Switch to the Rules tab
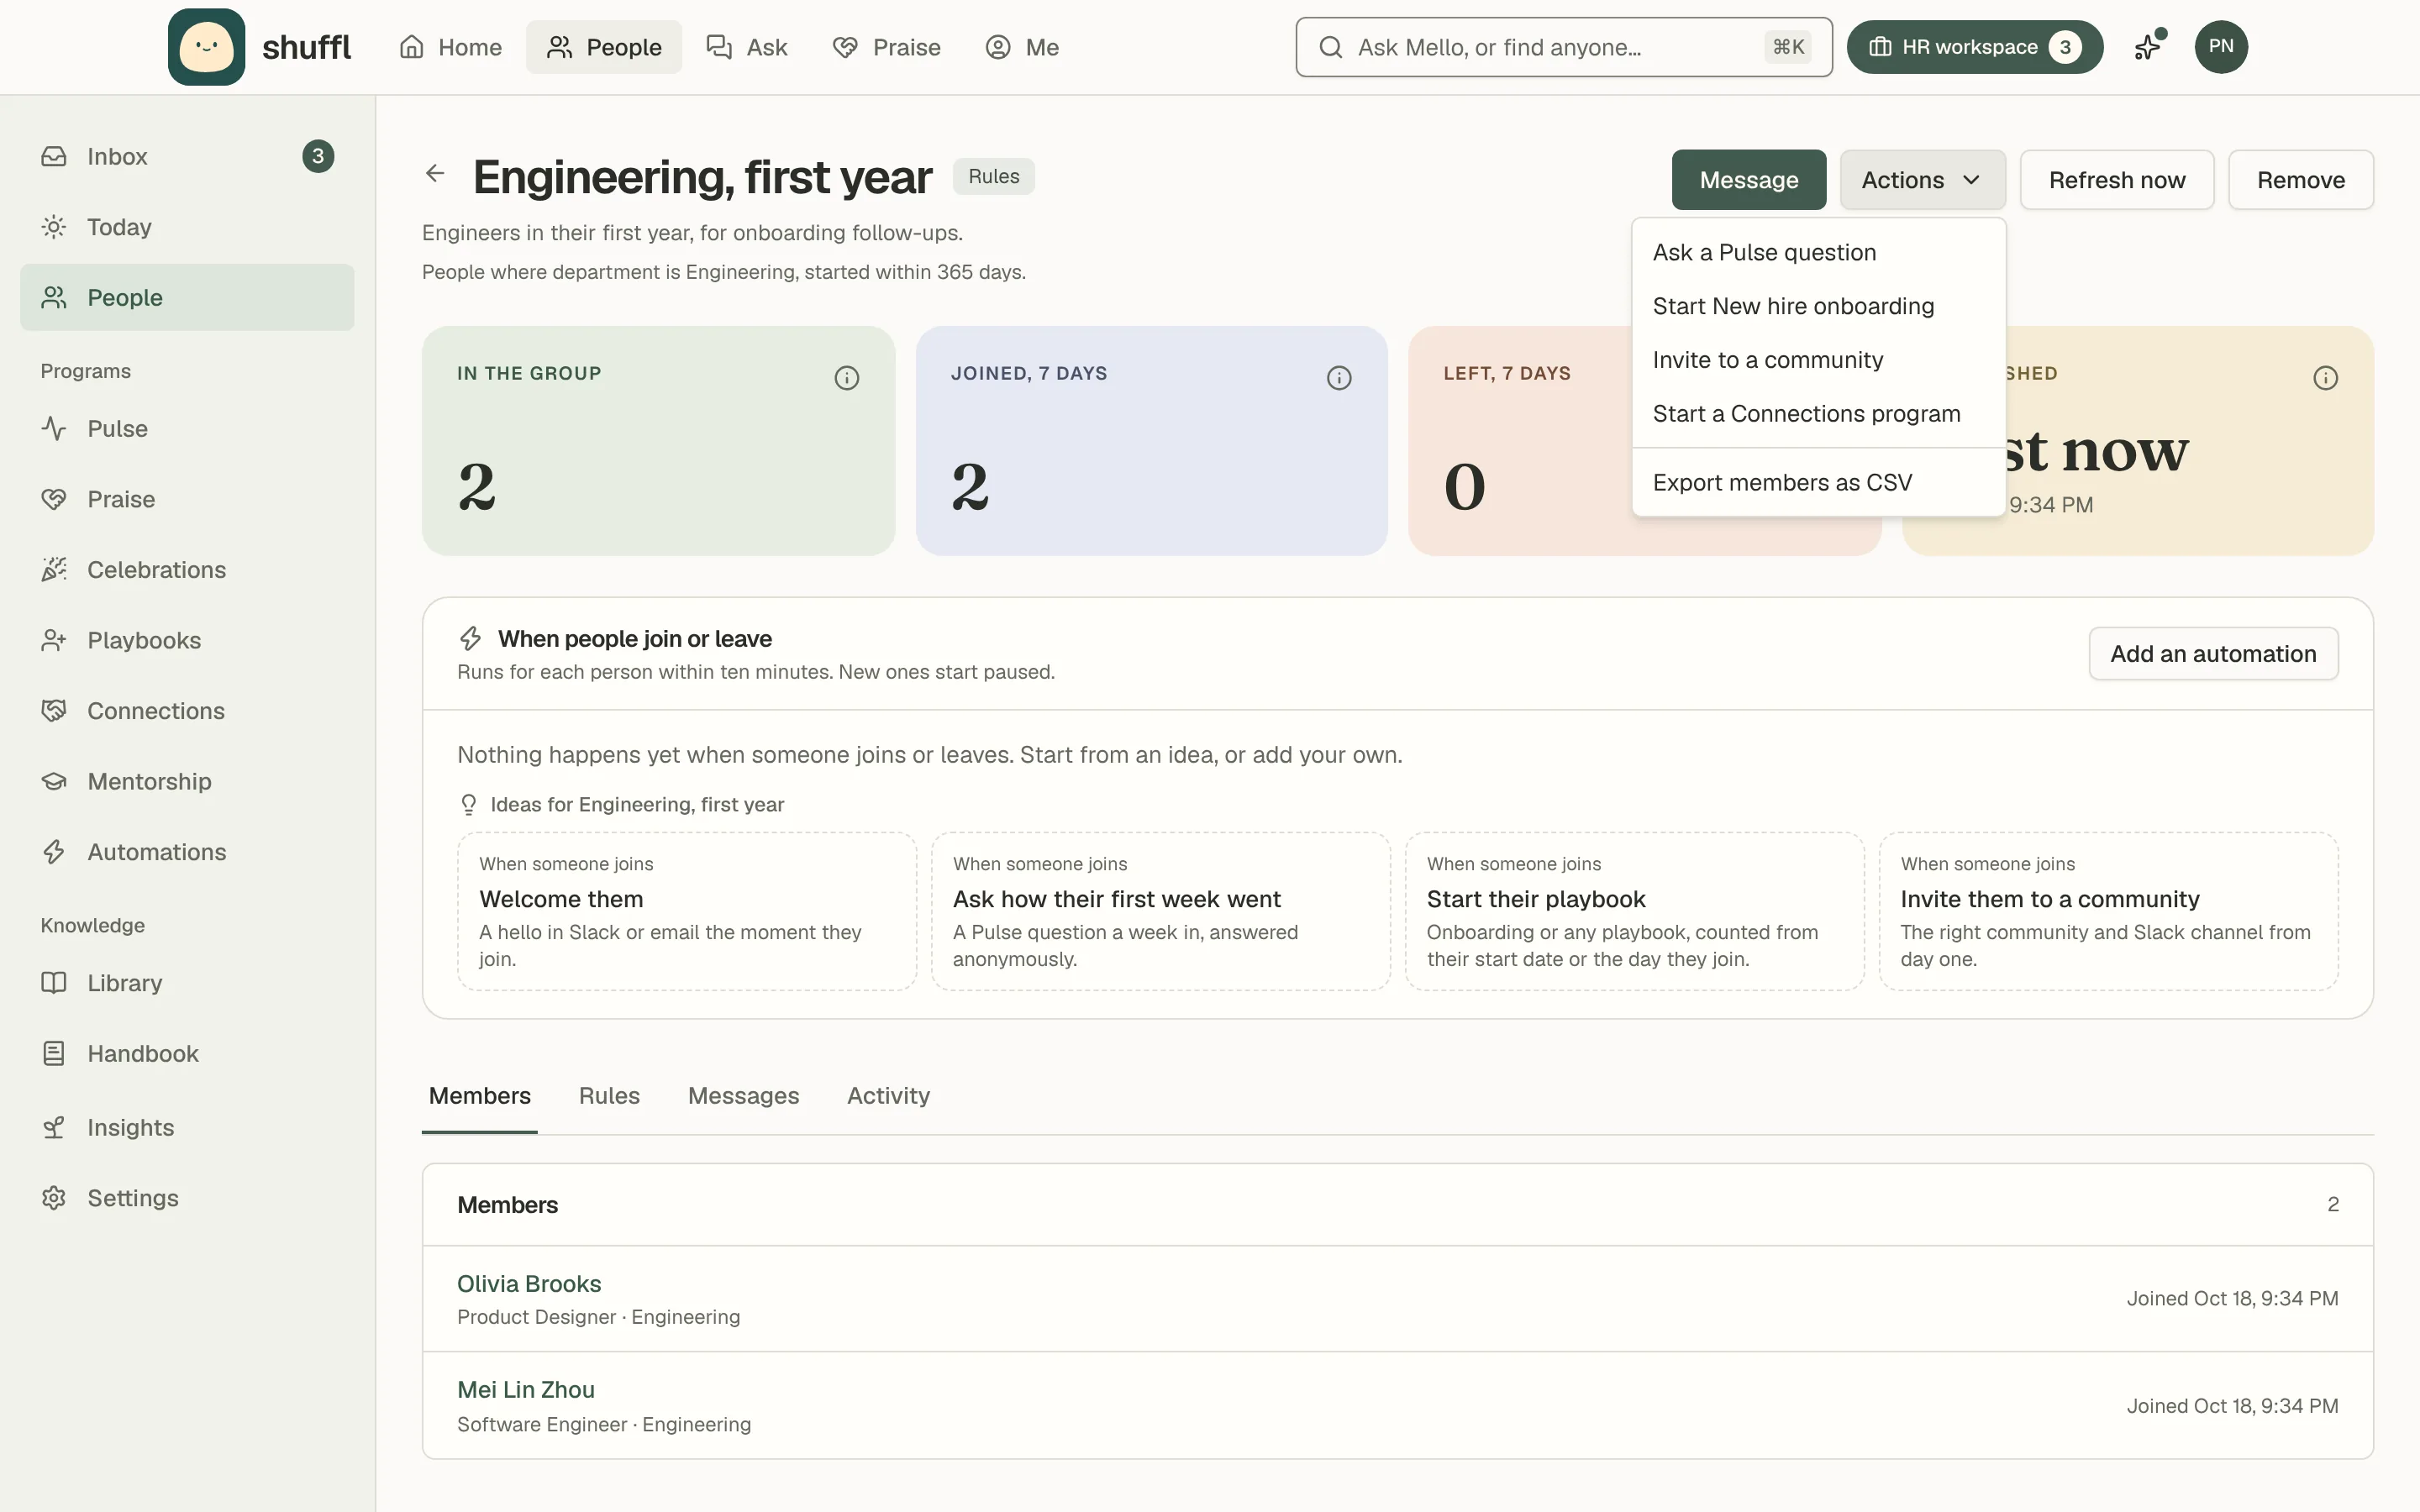 click(x=609, y=1096)
